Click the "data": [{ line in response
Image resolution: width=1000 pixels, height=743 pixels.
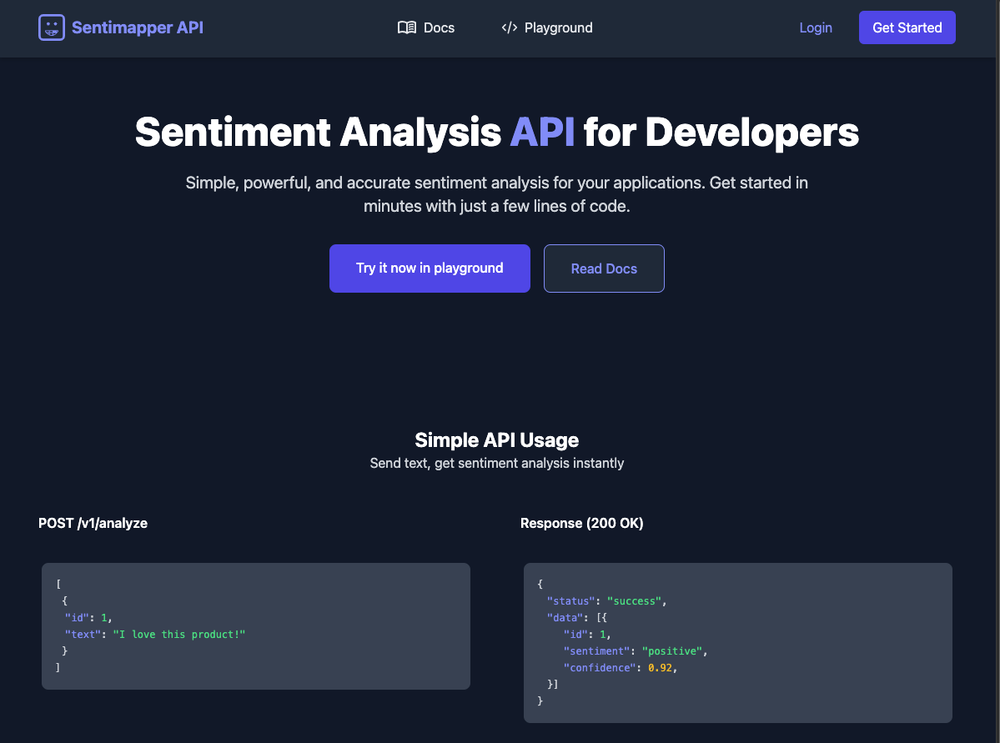(577, 618)
